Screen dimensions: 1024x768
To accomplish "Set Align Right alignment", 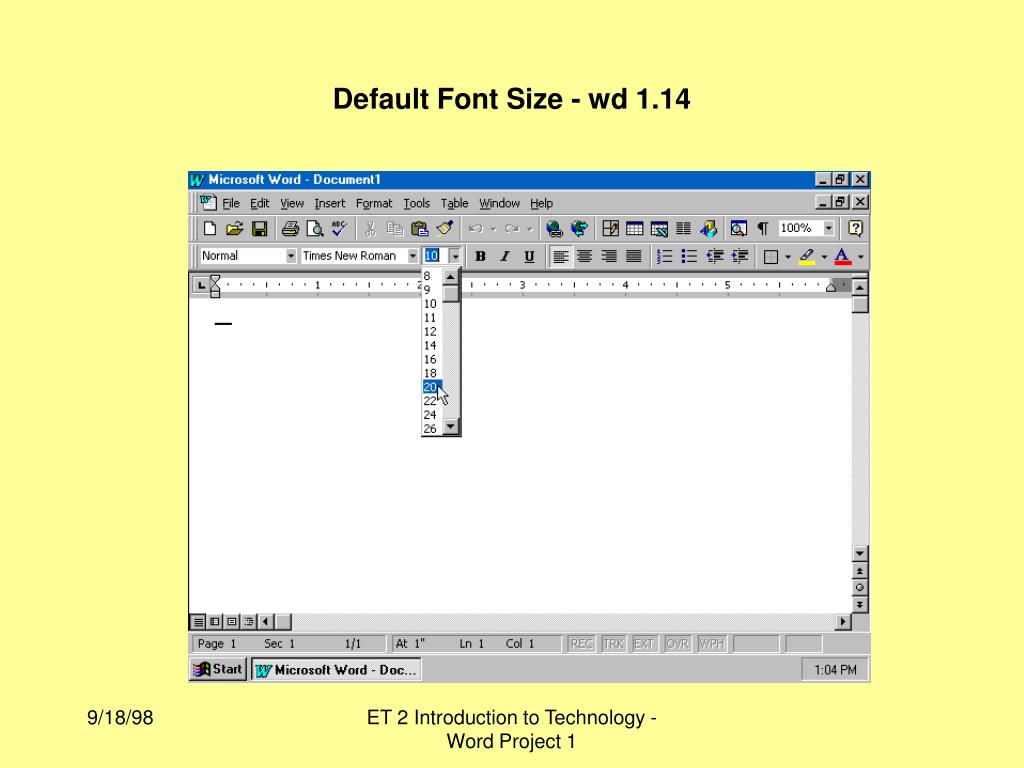I will point(609,257).
